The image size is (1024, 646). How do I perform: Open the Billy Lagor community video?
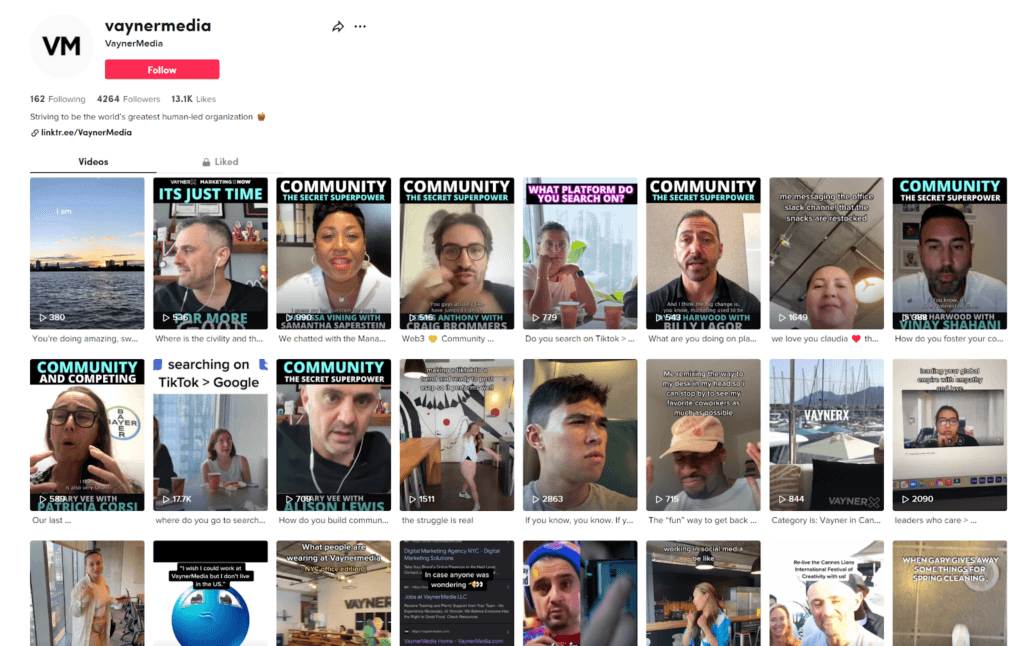[703, 253]
